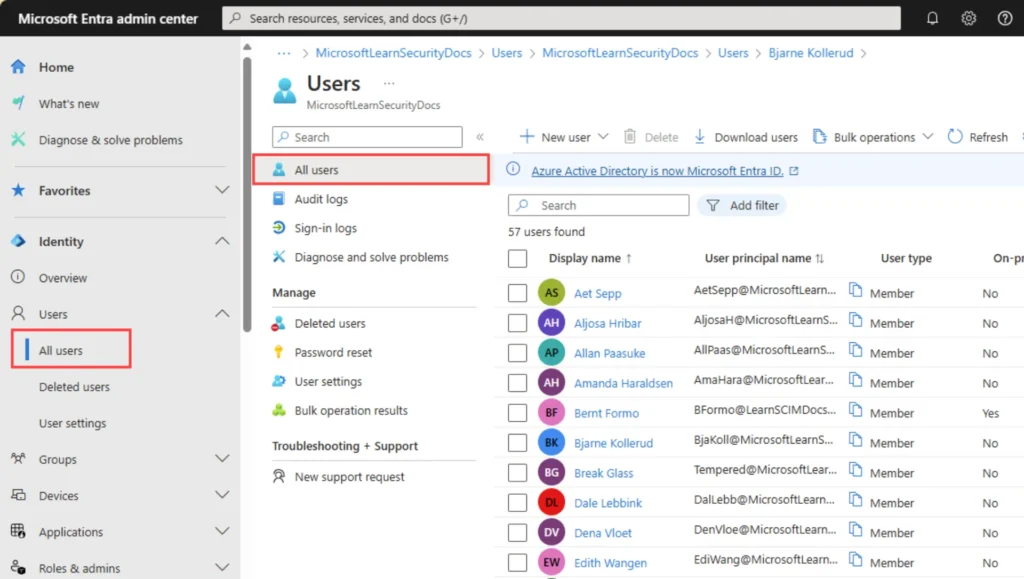Viewport: 1024px width, 579px height.
Task: Click the blade menu Search box
Action: [367, 137]
